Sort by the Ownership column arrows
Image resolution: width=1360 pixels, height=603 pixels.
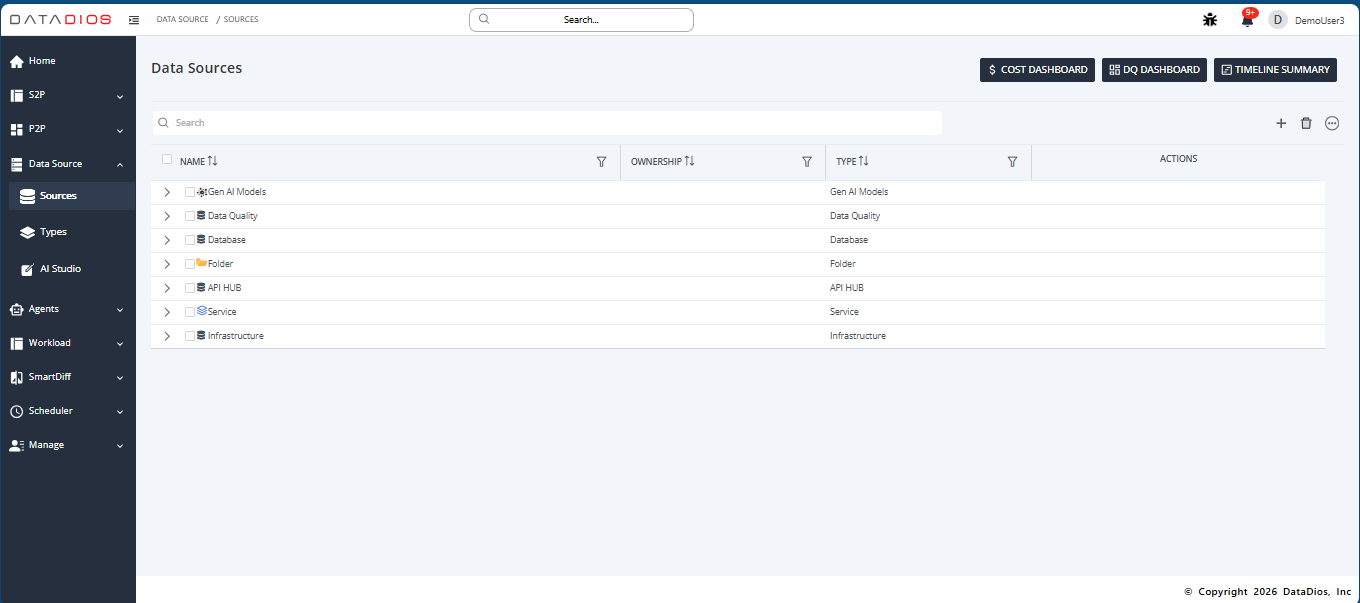click(690, 161)
